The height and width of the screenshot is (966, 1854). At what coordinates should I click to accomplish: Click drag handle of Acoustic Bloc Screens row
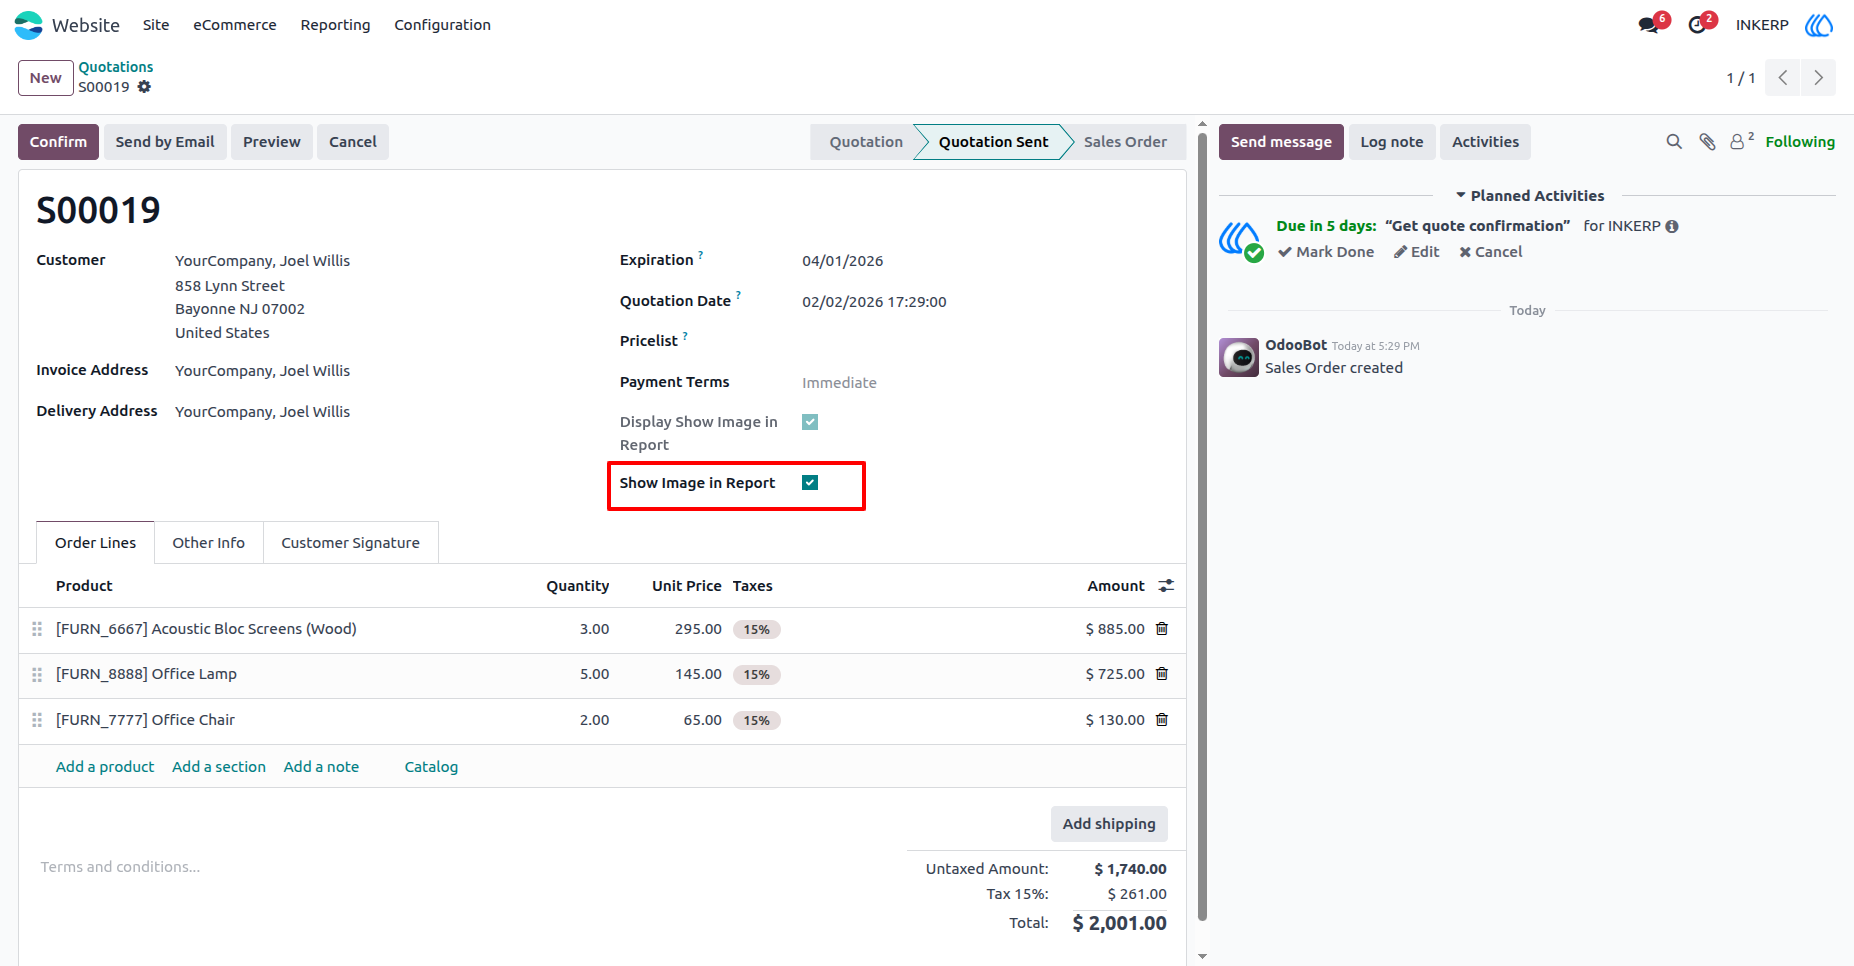(x=37, y=629)
